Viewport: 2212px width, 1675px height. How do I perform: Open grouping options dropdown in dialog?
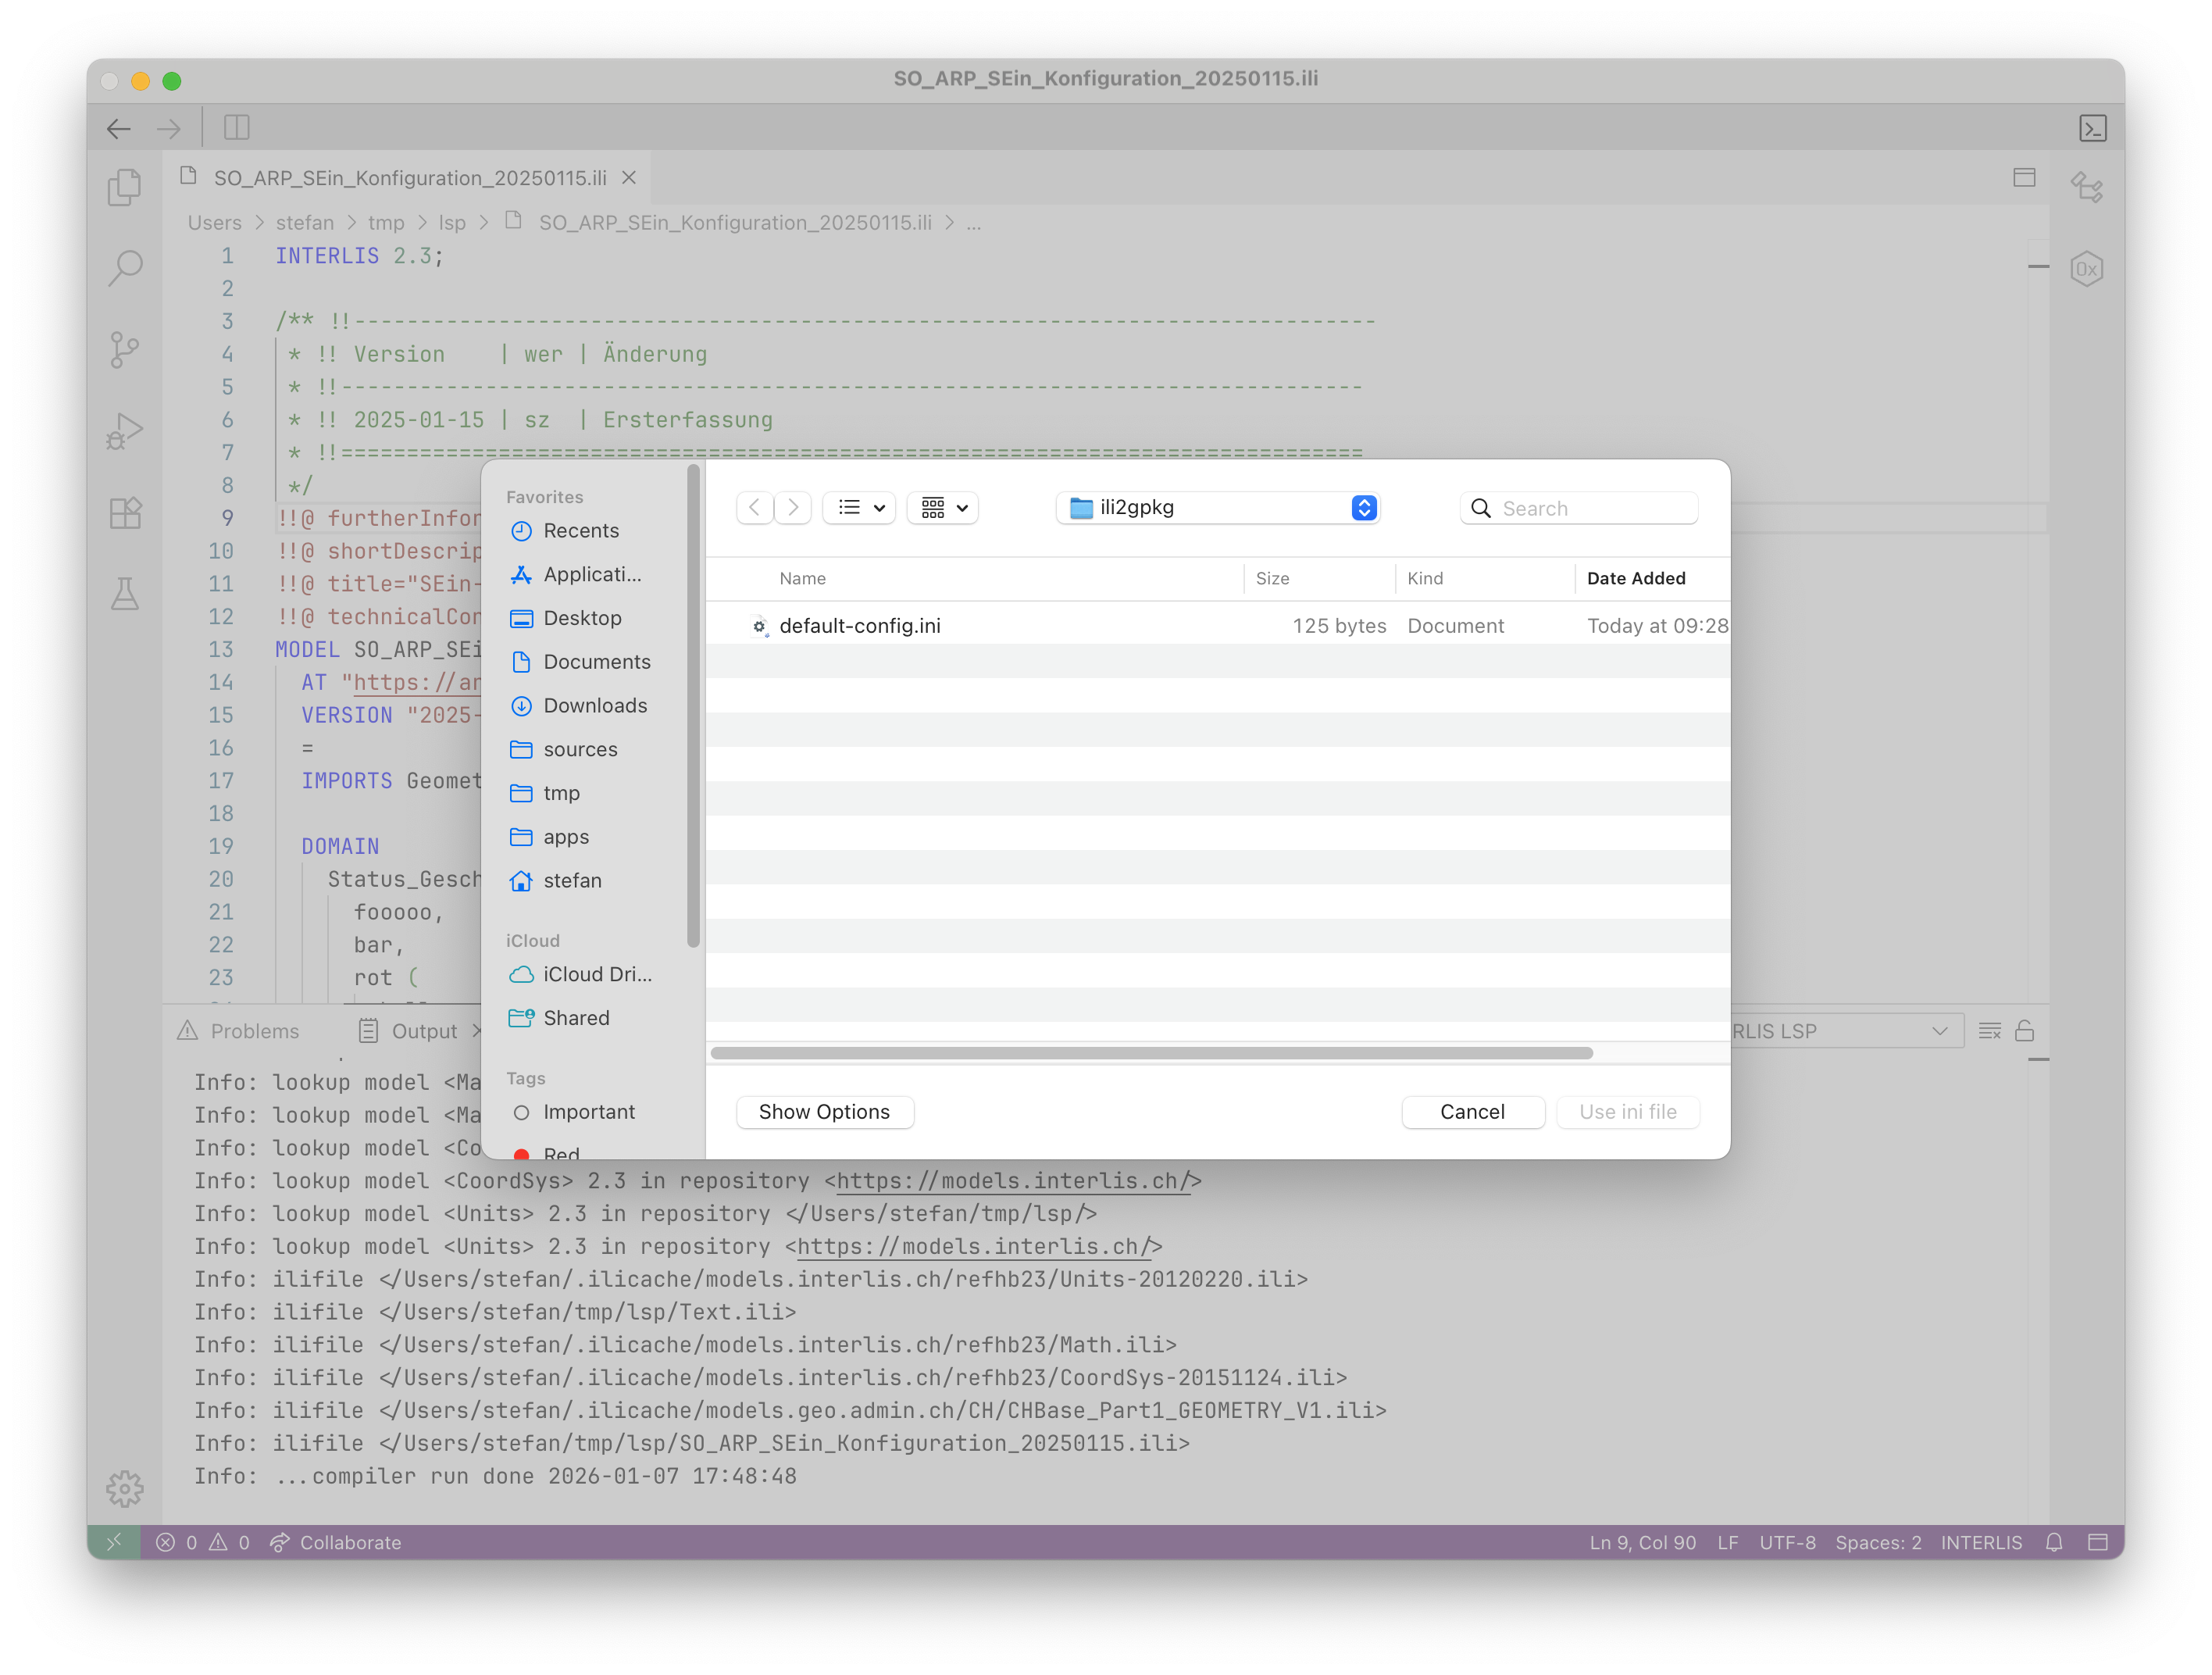click(x=943, y=508)
